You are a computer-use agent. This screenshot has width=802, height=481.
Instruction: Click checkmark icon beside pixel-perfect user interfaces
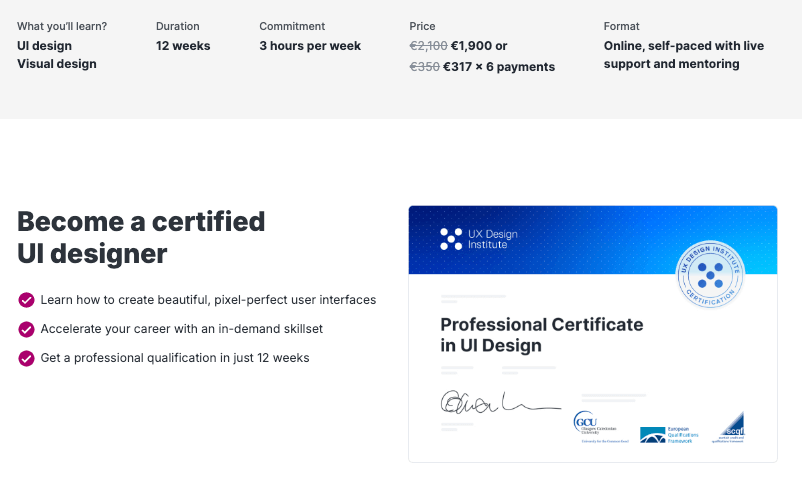coord(26,300)
